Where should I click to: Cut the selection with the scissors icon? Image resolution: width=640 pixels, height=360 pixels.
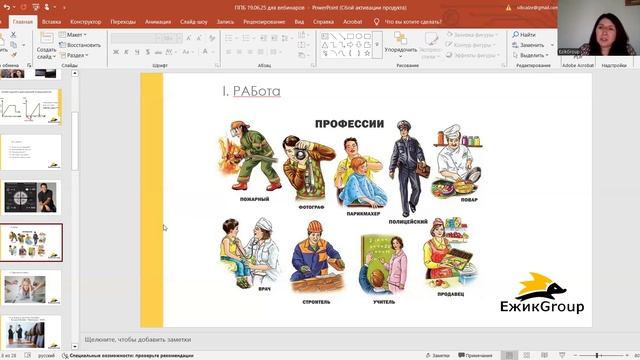click(13, 35)
